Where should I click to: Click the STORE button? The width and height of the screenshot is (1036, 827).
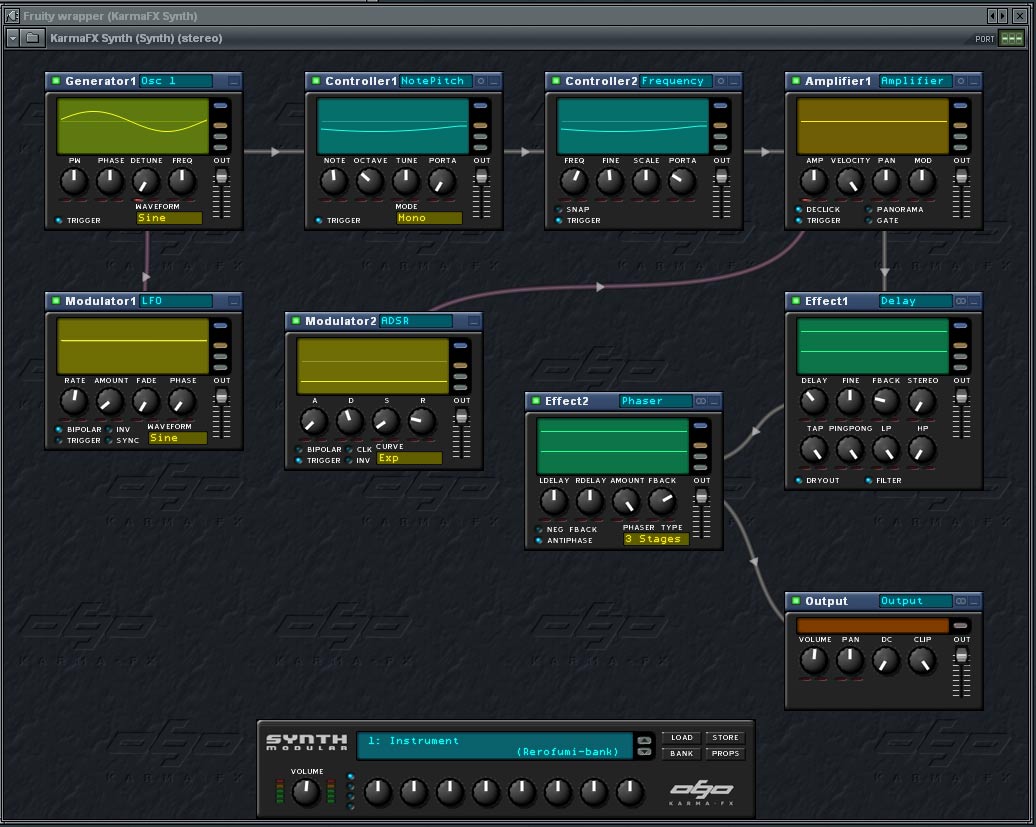[x=725, y=737]
